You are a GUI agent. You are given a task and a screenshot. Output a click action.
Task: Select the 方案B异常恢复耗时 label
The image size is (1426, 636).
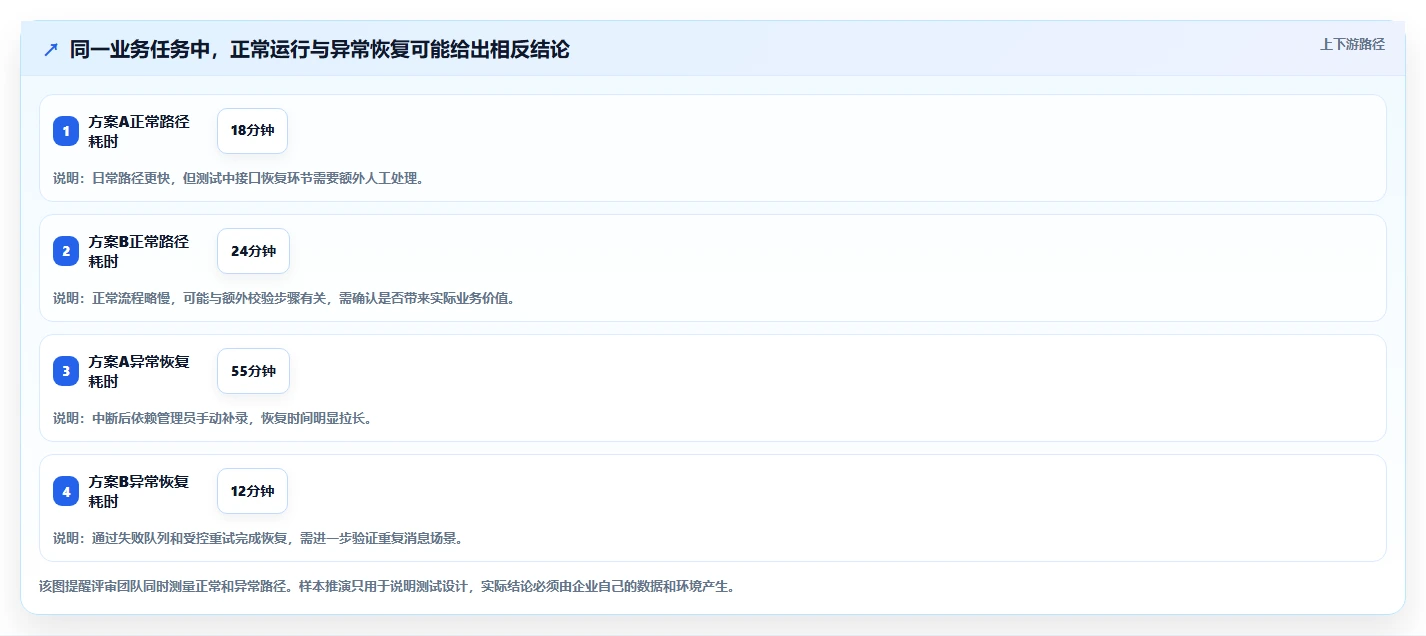(x=139, y=491)
